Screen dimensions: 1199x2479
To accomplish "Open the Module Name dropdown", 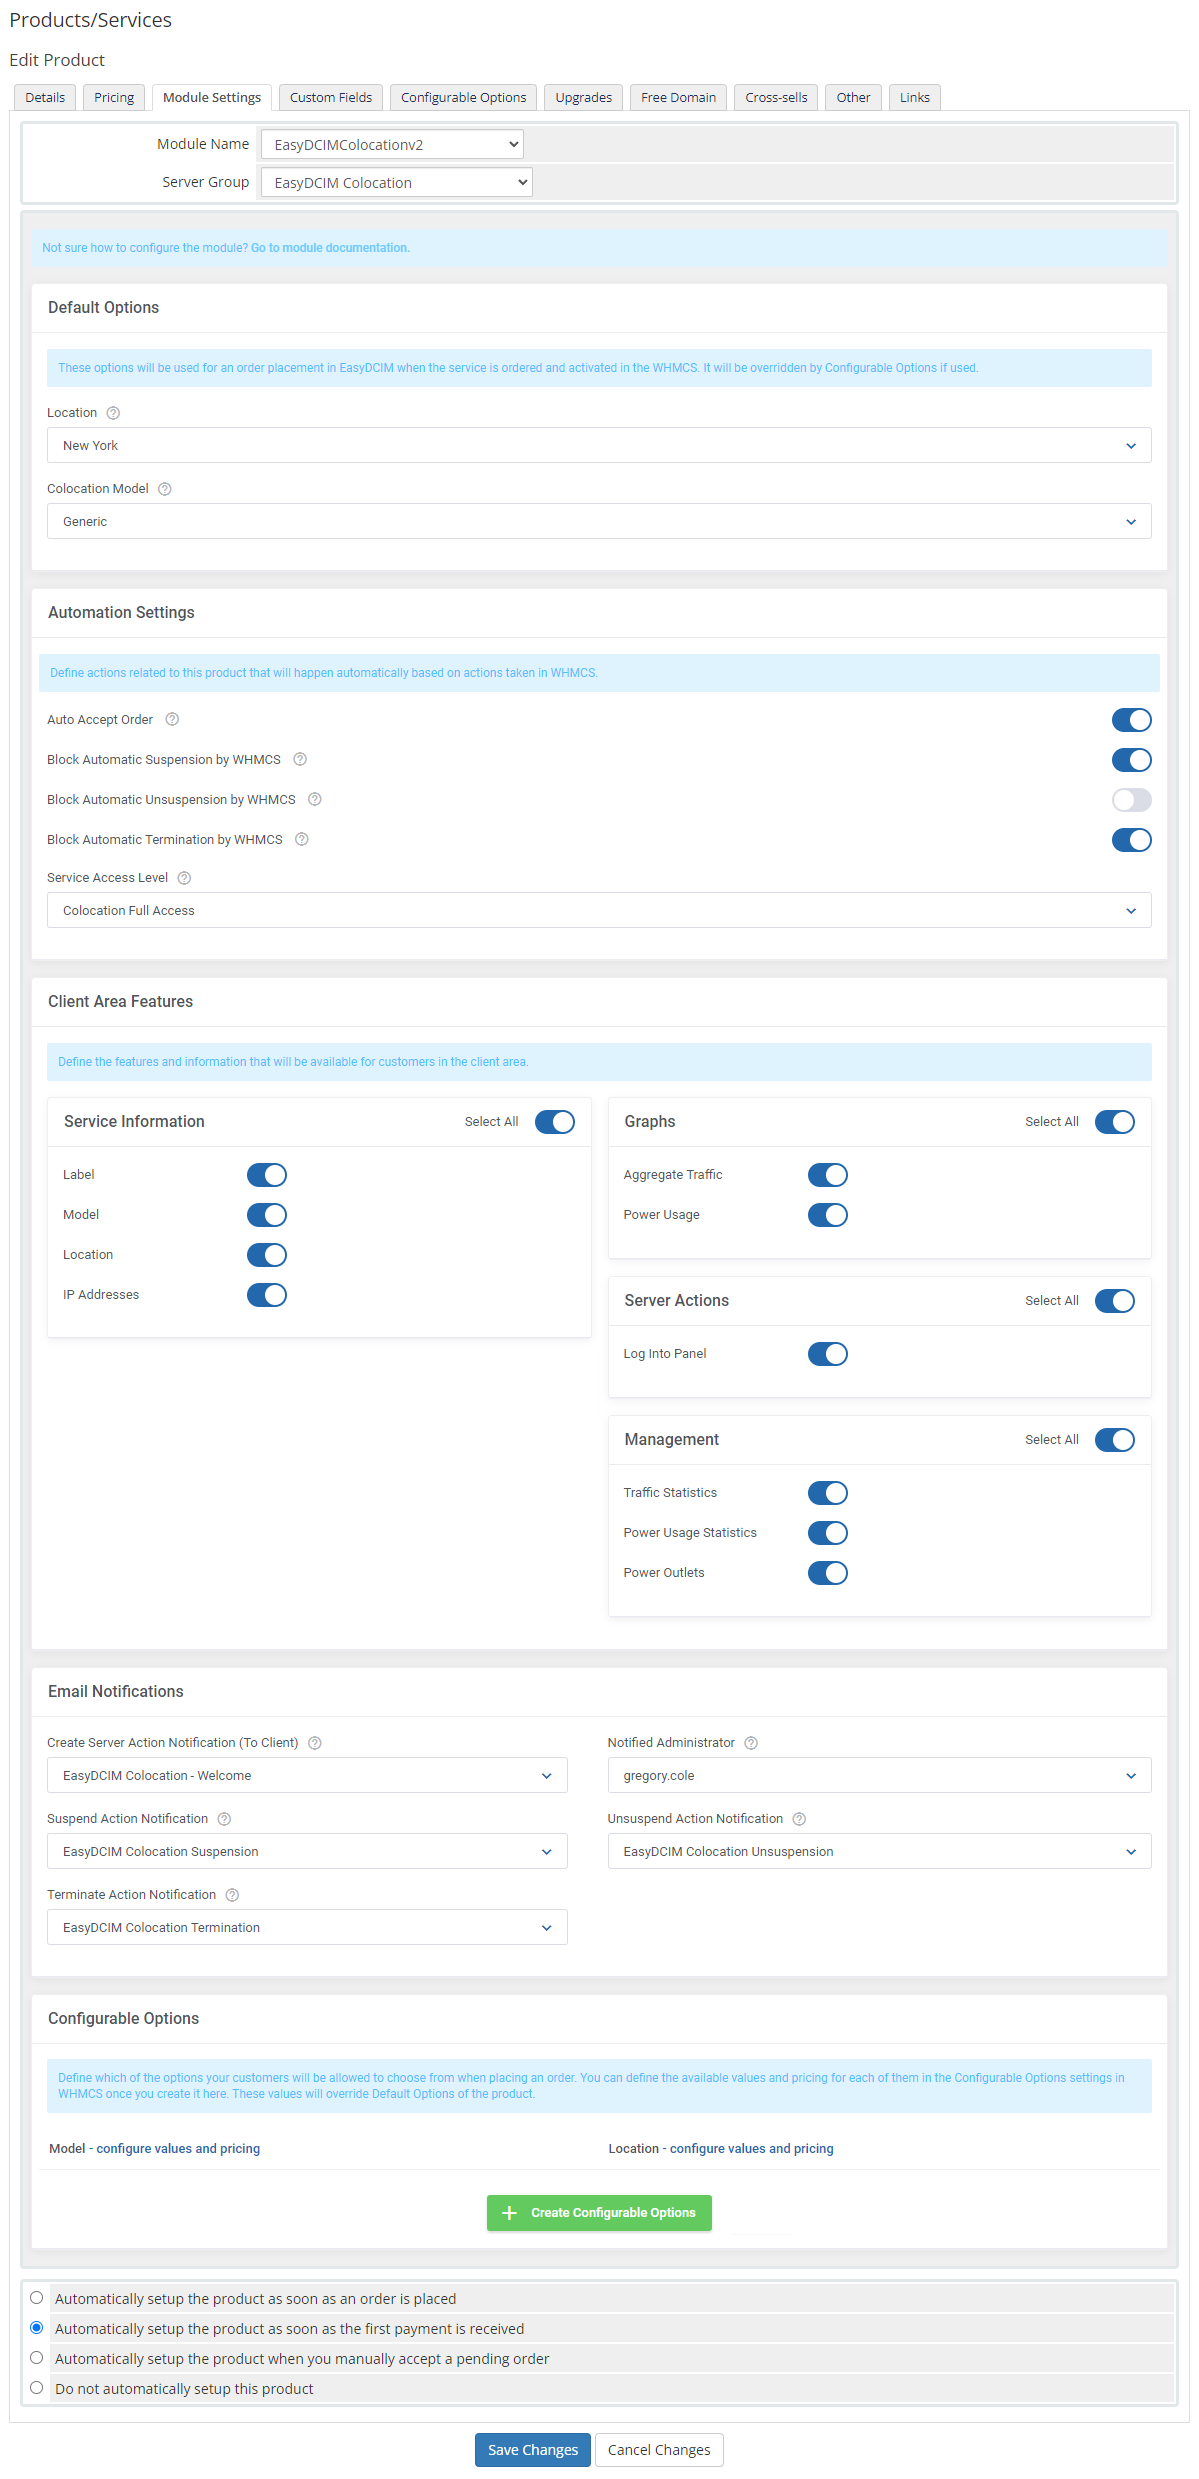I will (x=392, y=145).
